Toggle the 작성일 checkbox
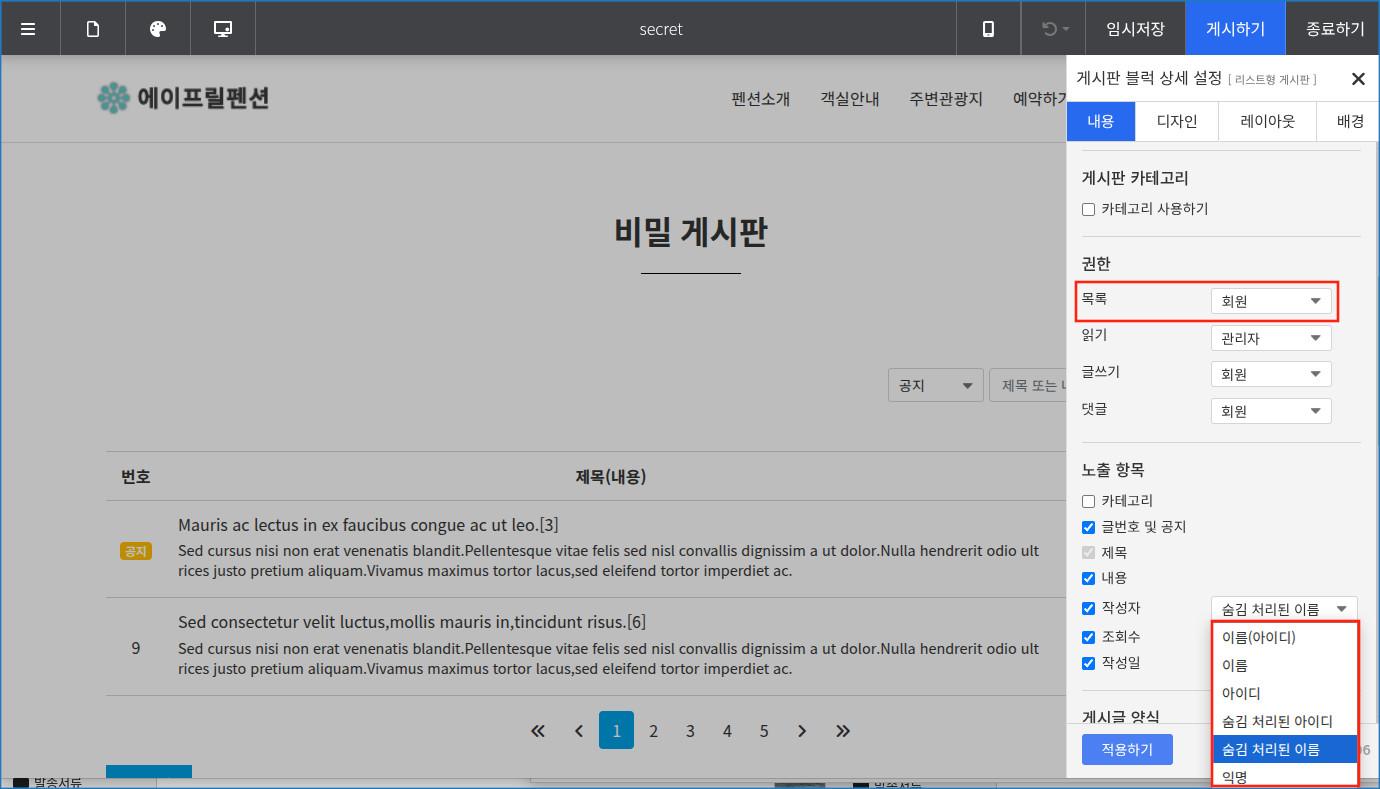This screenshot has height=789, width=1380. point(1089,663)
